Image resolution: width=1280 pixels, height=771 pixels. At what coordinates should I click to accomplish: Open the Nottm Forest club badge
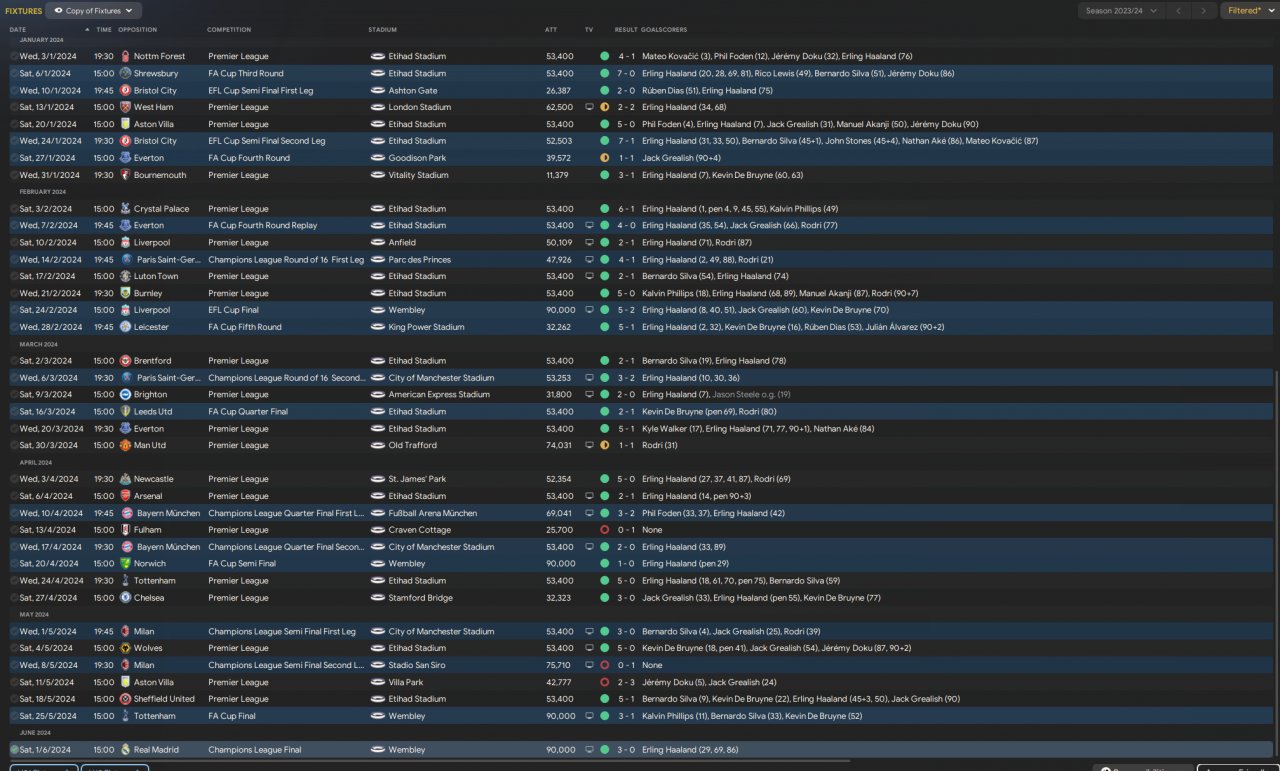click(125, 57)
